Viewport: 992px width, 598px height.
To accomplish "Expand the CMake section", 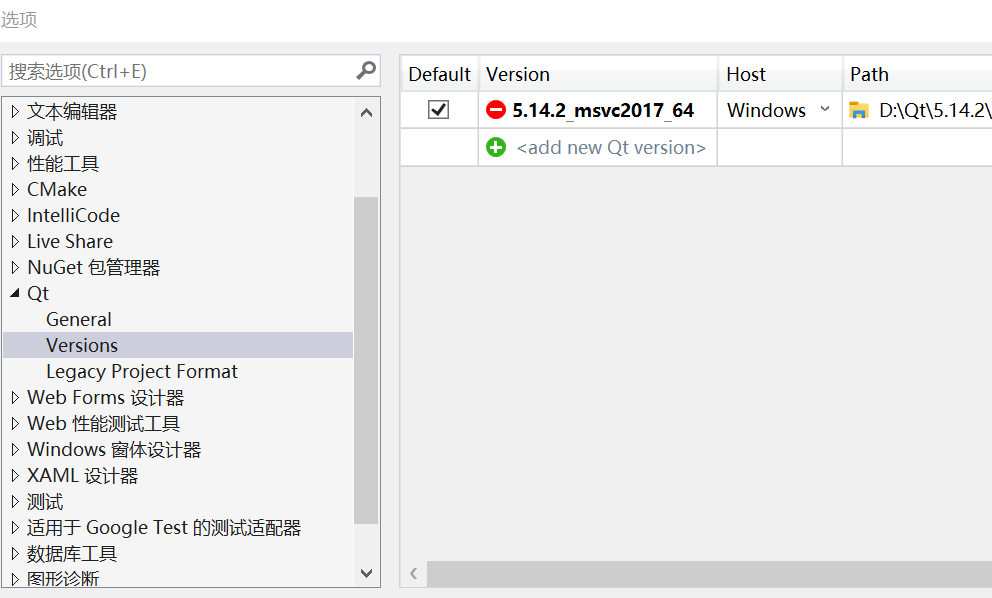I will click(x=15, y=189).
